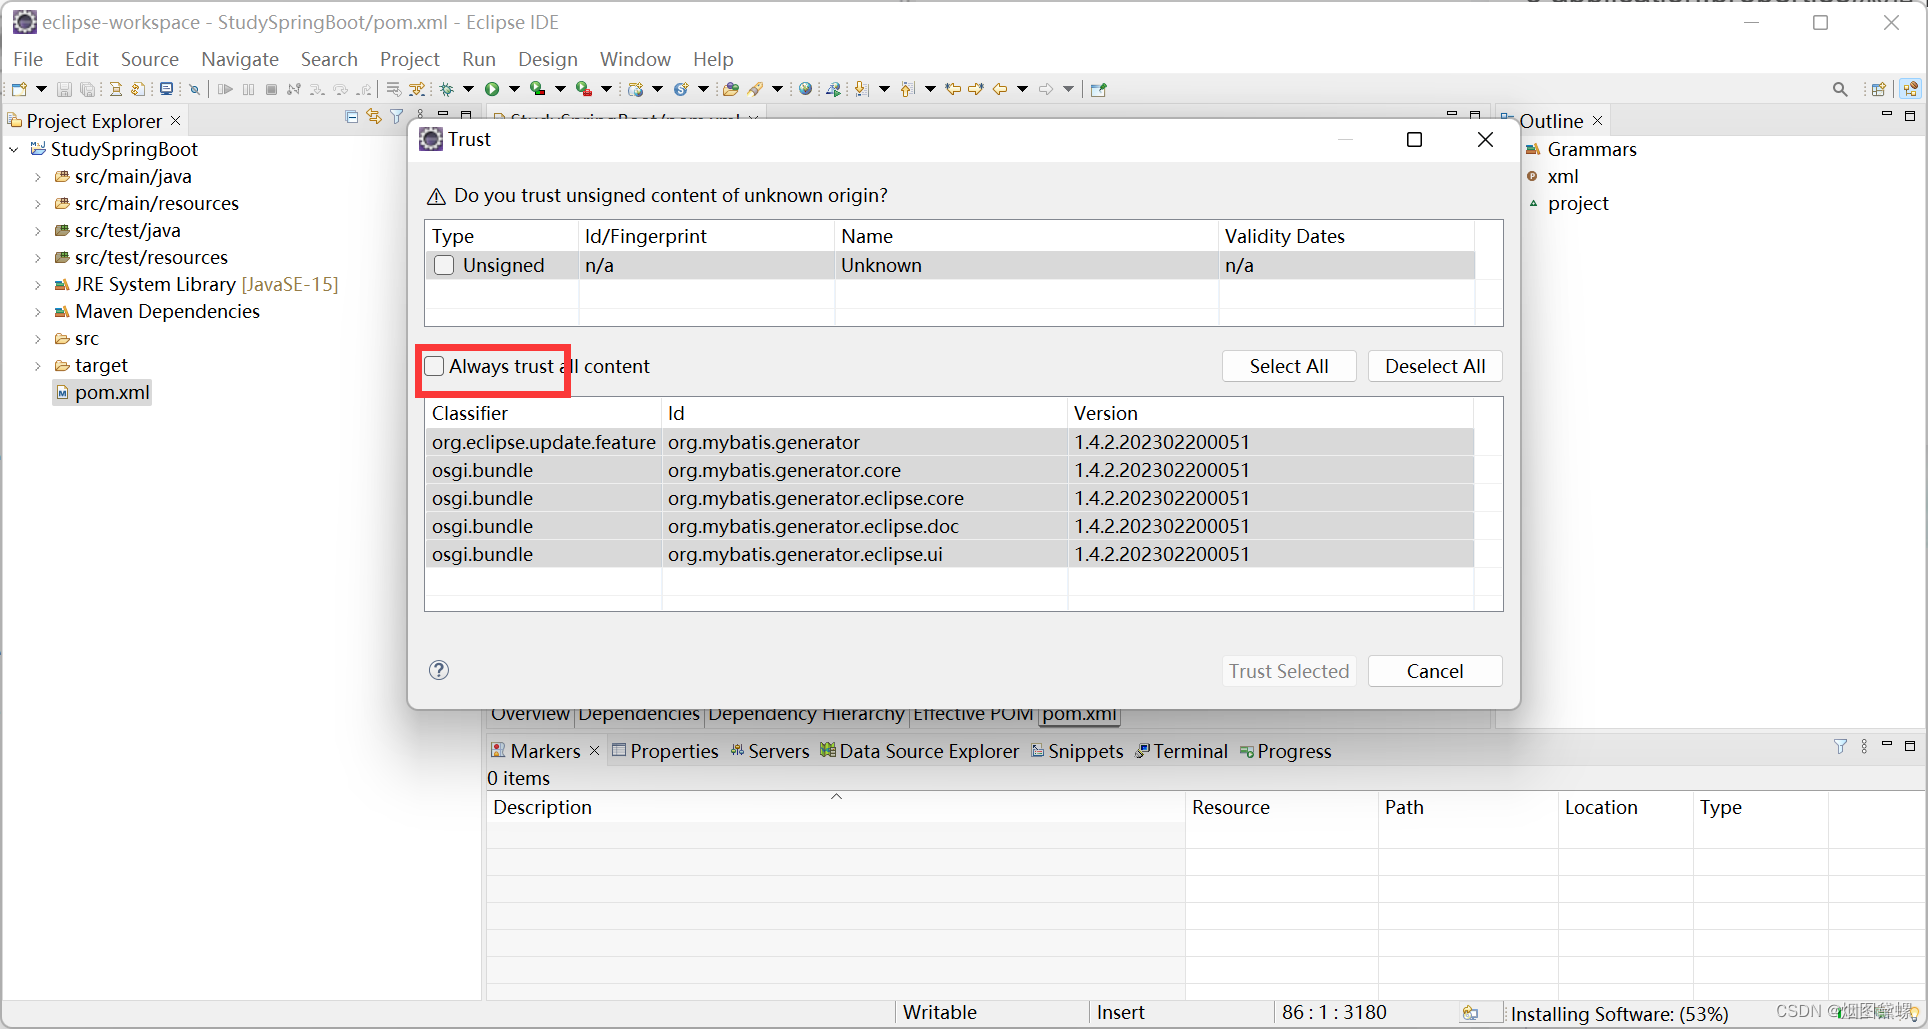Select pom.xml in Project Explorer
1928x1029 pixels.
coord(102,393)
